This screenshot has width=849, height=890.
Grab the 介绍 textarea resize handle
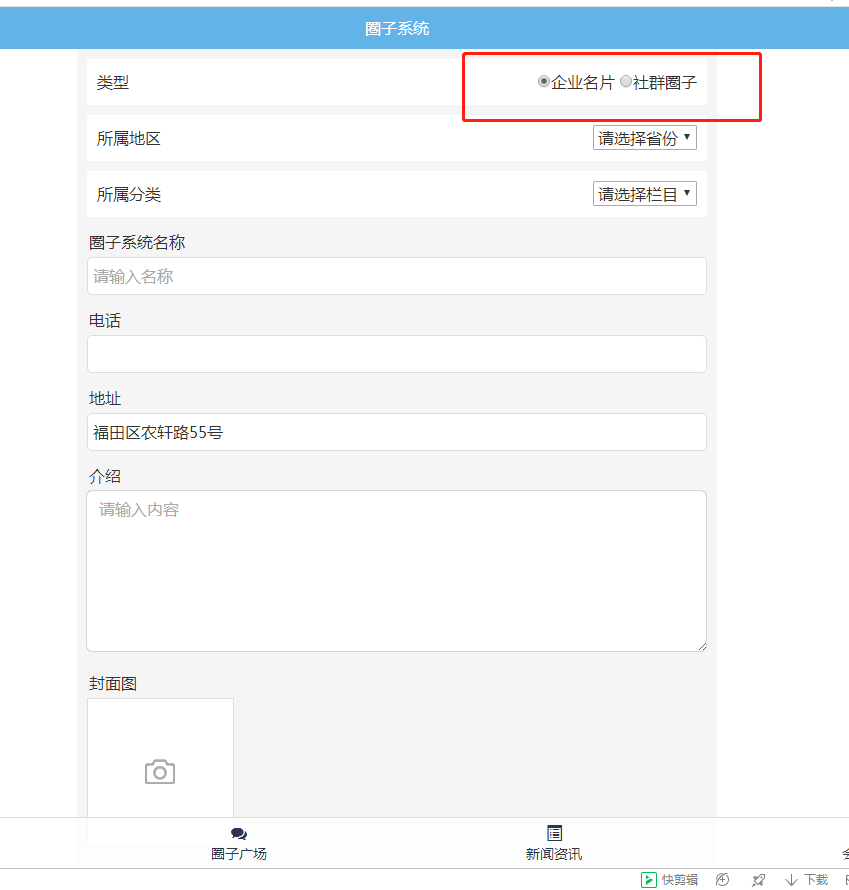tap(701, 646)
